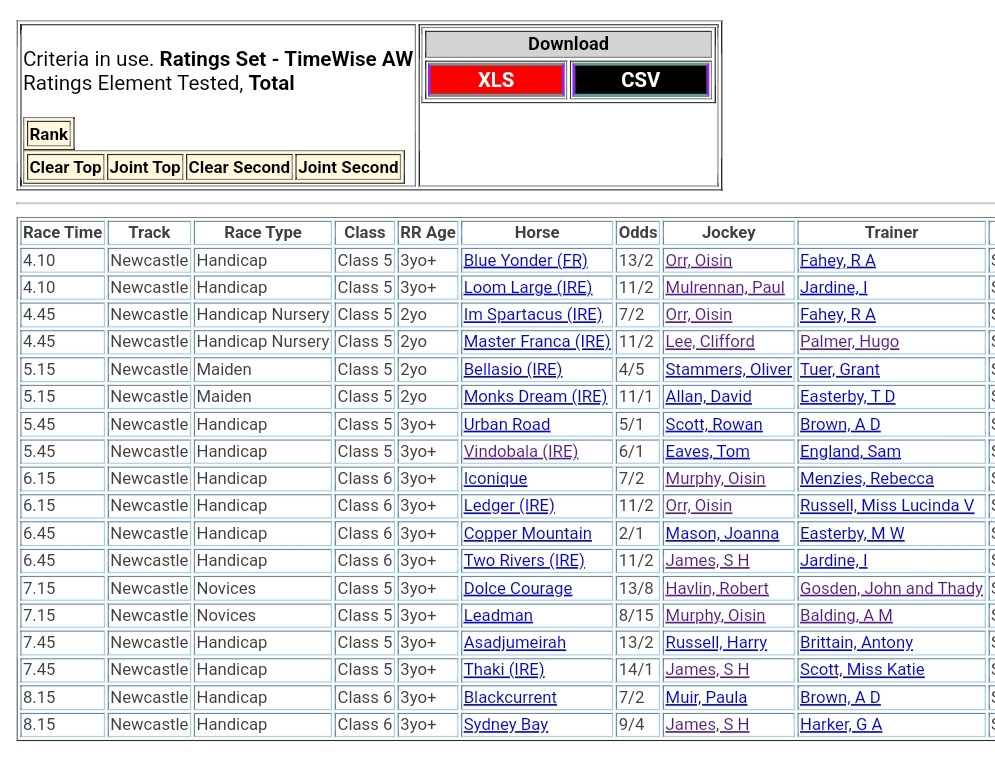
Task: Open horse Vindobala (IRE) link
Action: [520, 451]
